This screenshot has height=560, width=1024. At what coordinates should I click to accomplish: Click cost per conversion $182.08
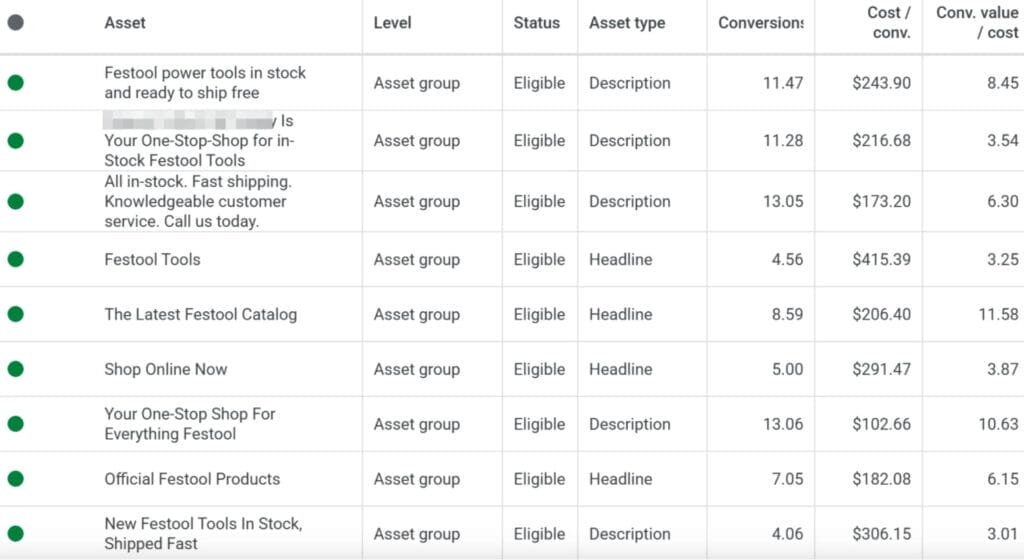881,478
